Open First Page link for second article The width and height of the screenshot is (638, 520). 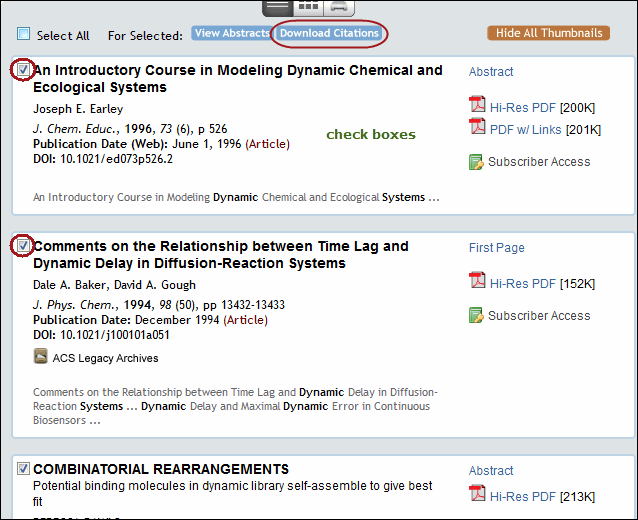[496, 247]
